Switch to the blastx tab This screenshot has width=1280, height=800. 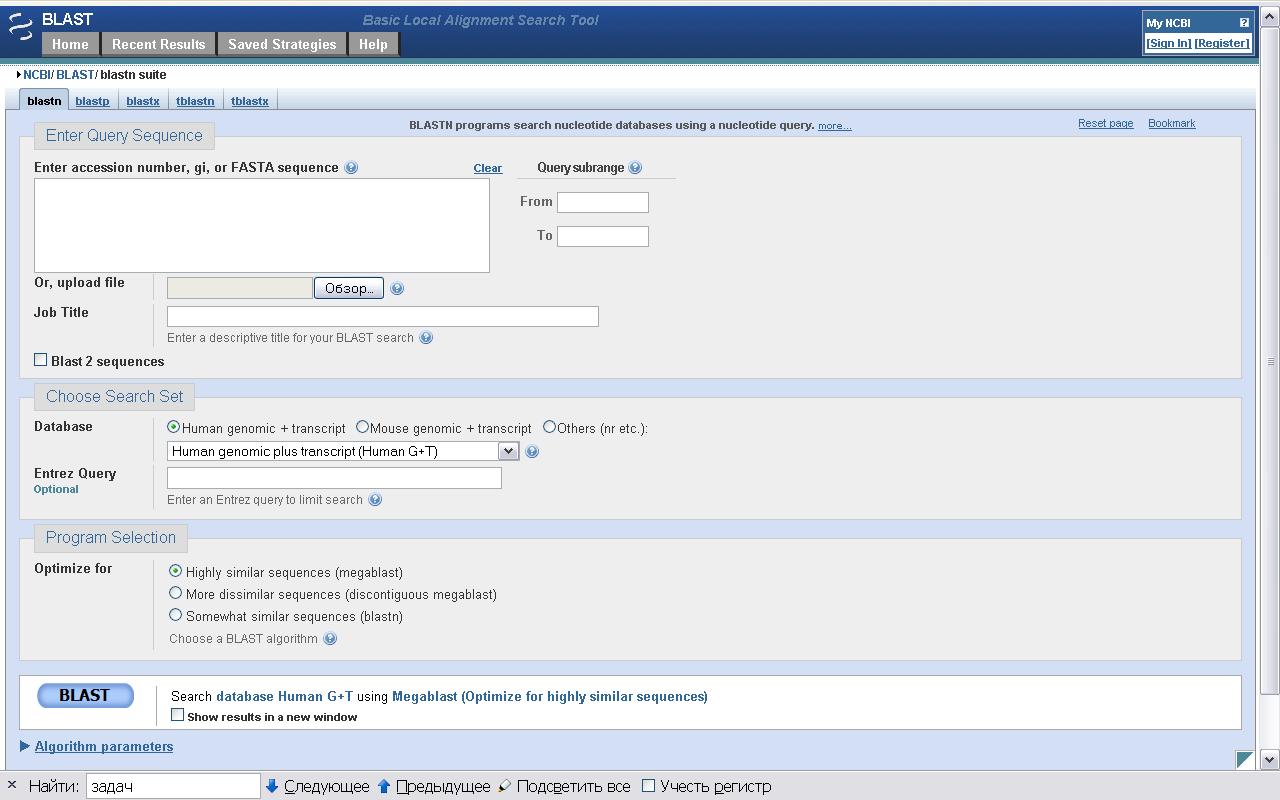[143, 101]
